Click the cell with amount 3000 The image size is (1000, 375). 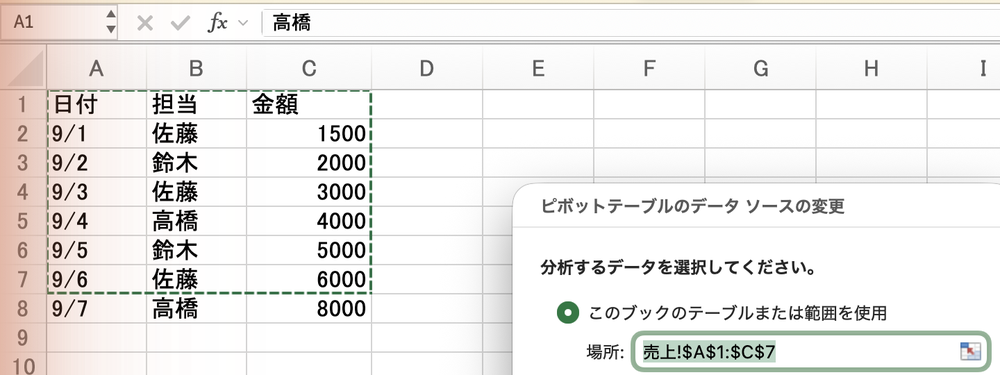[x=309, y=192]
